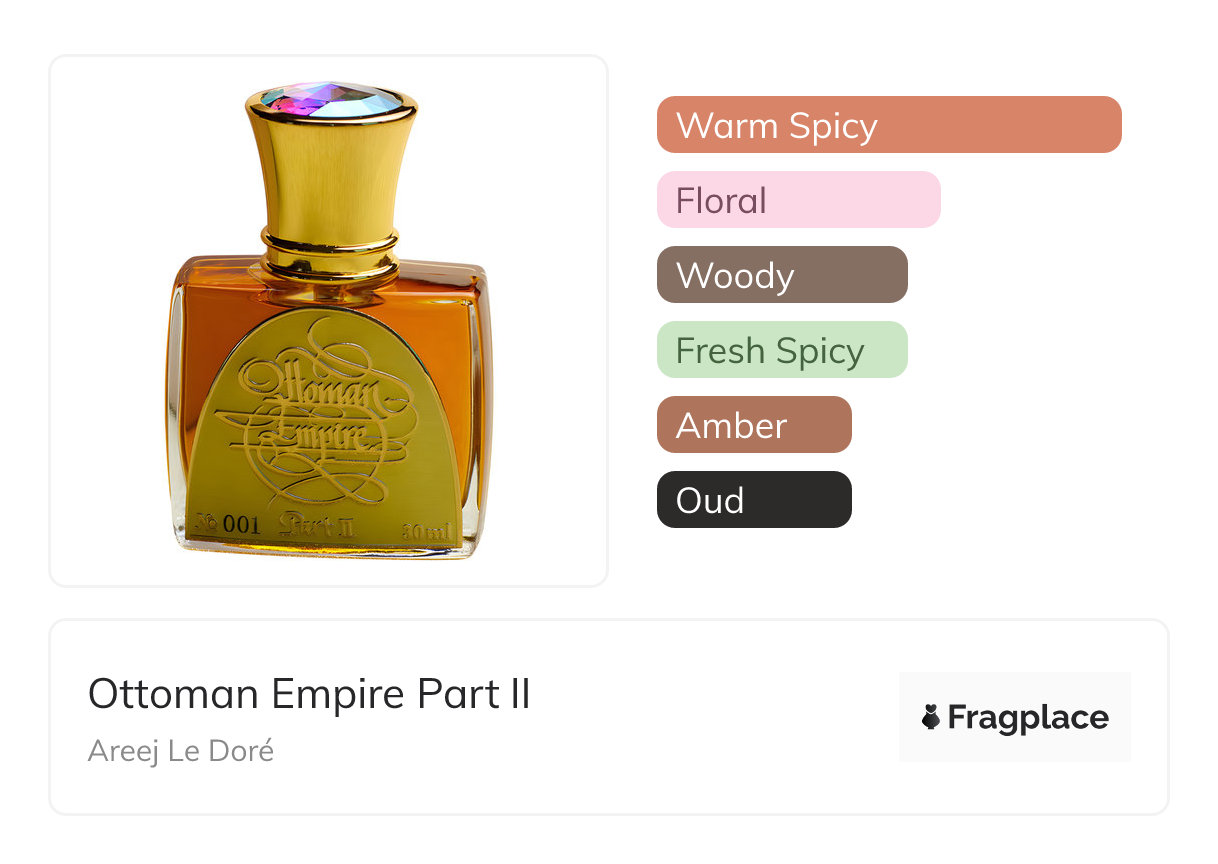1218x864 pixels.
Task: Open the Areej Le Doré brand link
Action: pos(181,751)
